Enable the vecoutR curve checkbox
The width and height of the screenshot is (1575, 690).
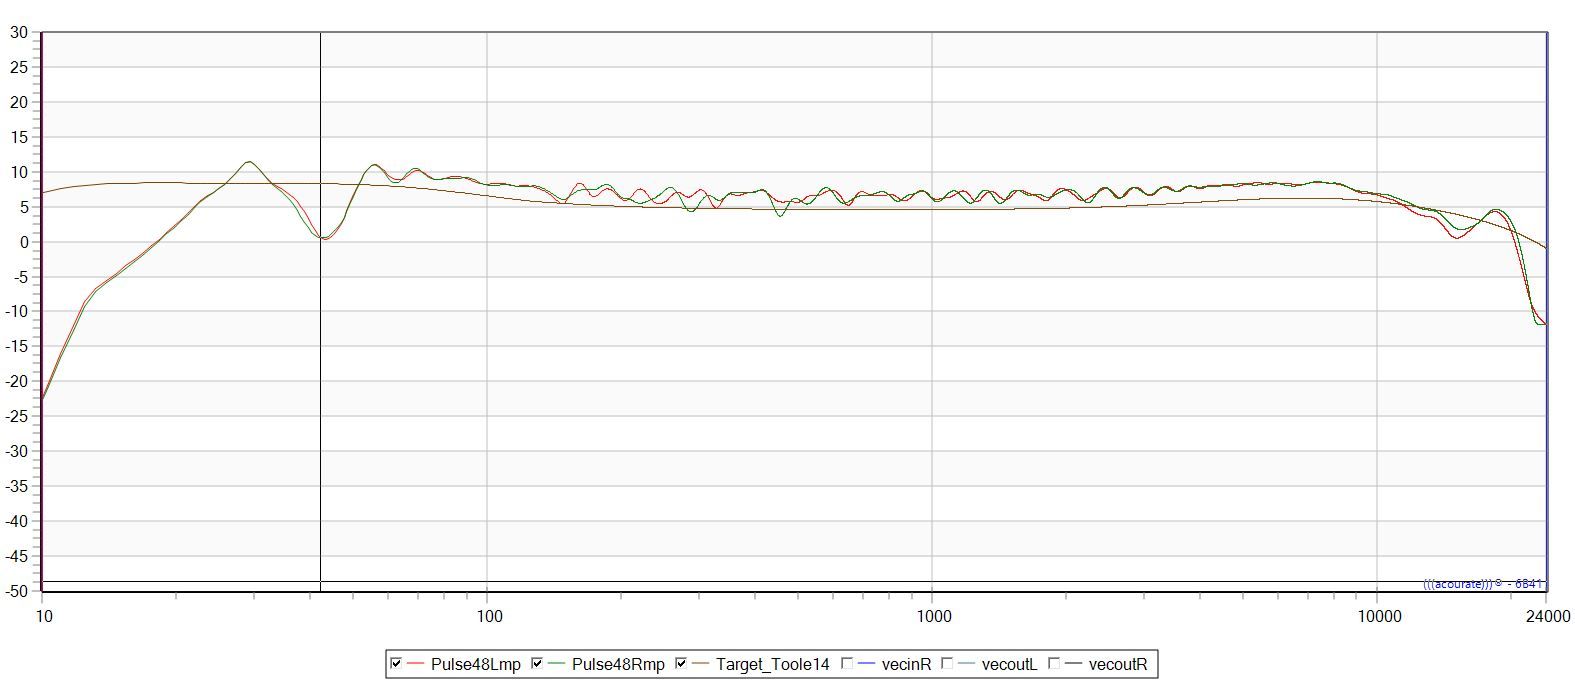1053,663
